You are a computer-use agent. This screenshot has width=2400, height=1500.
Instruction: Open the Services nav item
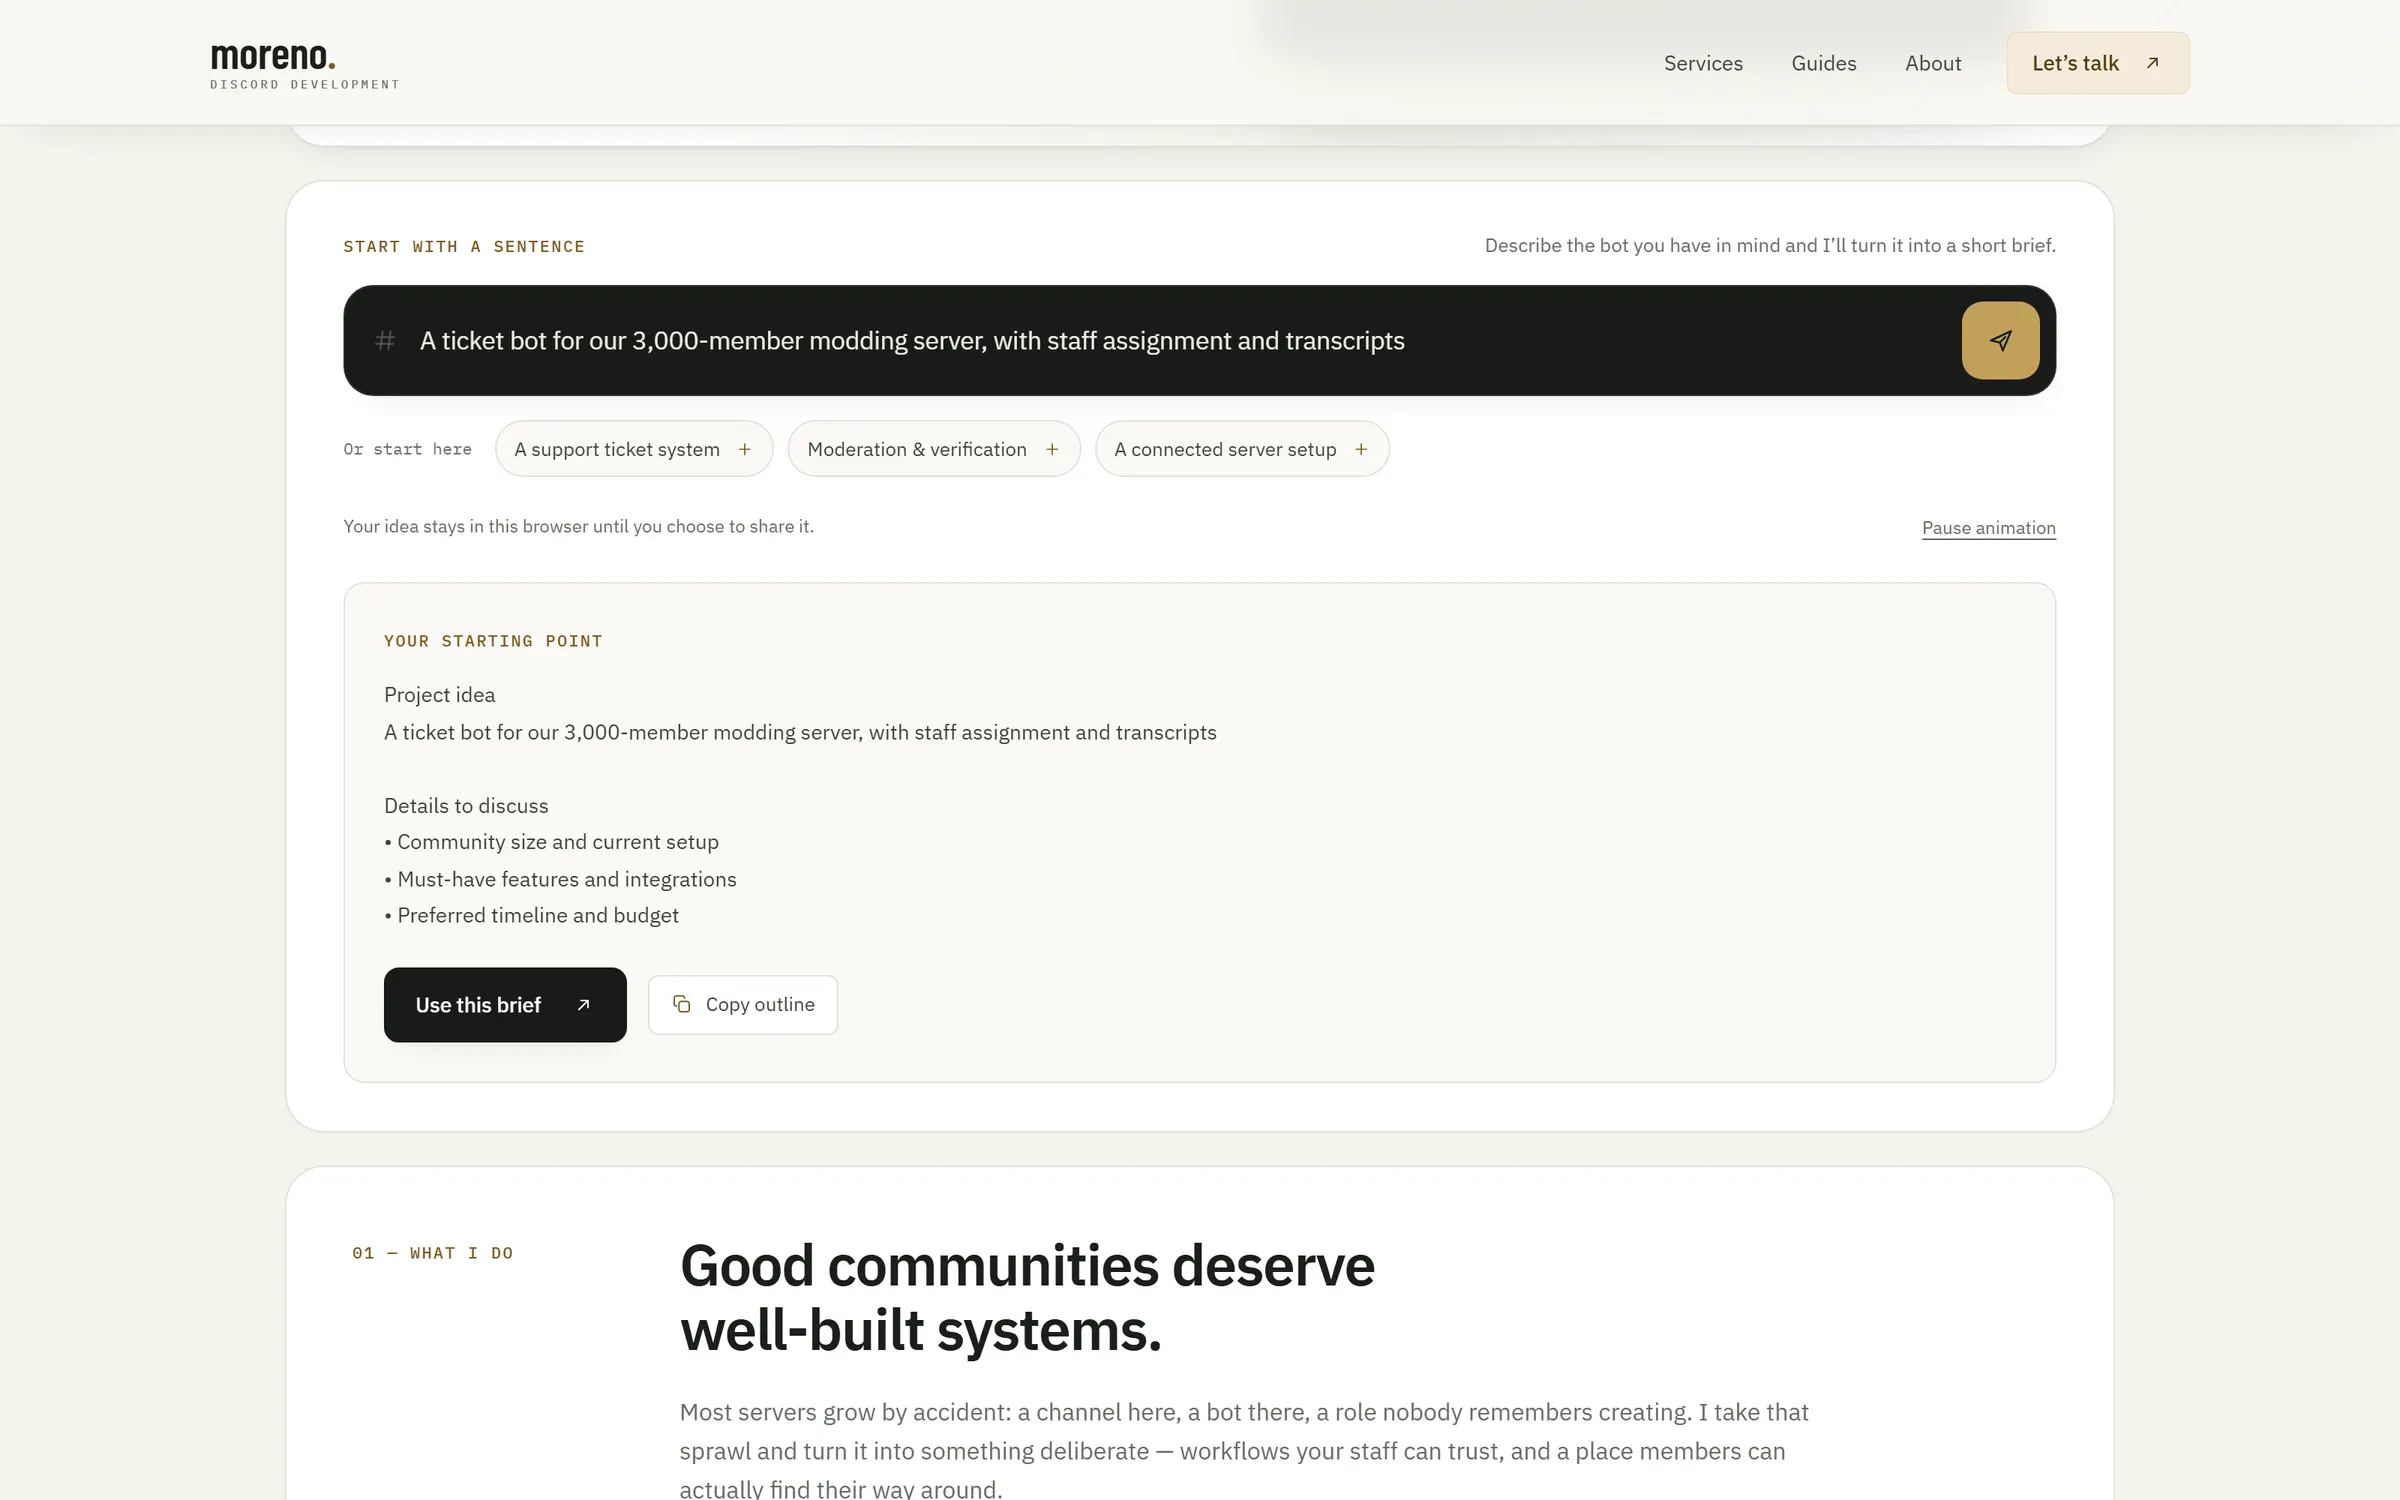click(x=1703, y=63)
